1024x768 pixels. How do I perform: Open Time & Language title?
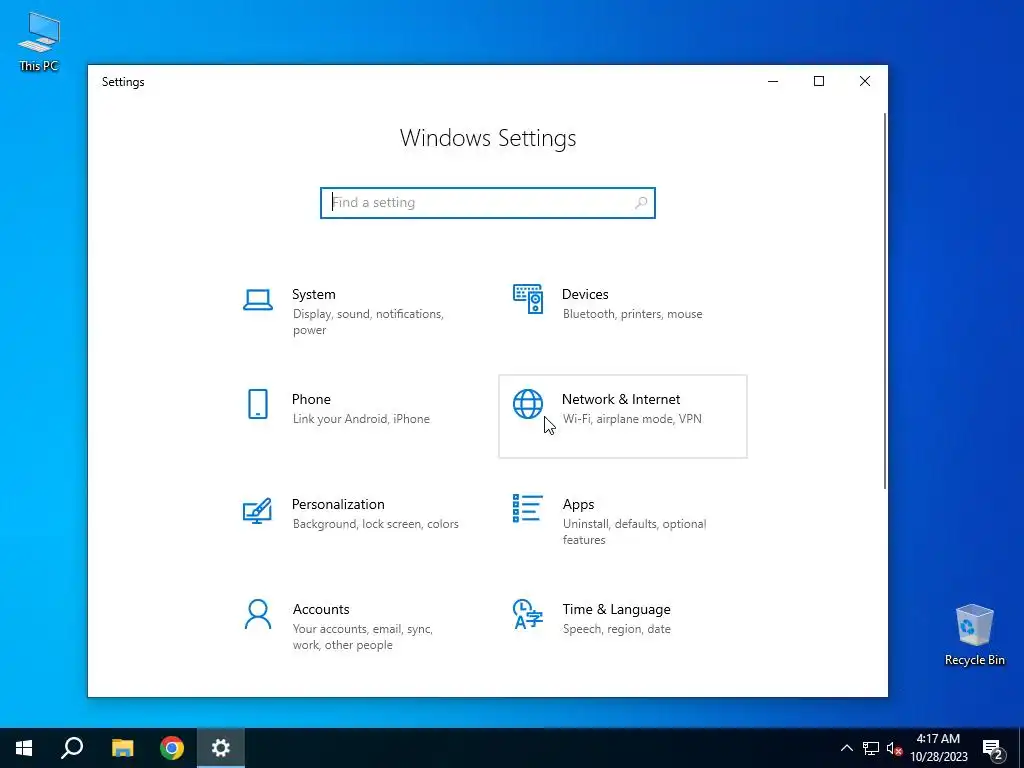pos(616,609)
